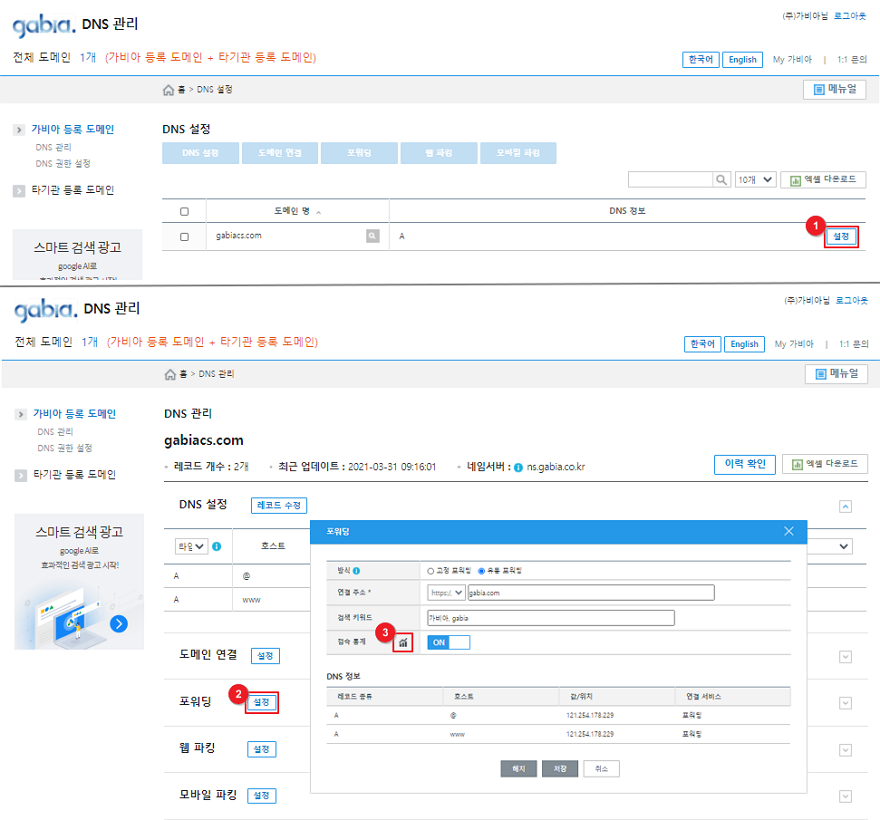Select the 유동 포워딩 radio option
The width and height of the screenshot is (880, 820).
(481, 571)
